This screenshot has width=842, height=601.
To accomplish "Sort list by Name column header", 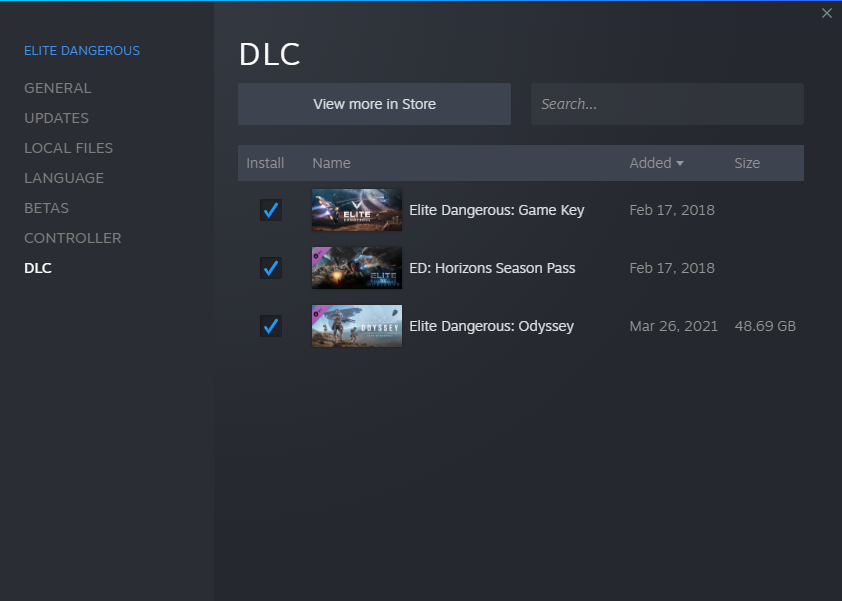I will [331, 163].
